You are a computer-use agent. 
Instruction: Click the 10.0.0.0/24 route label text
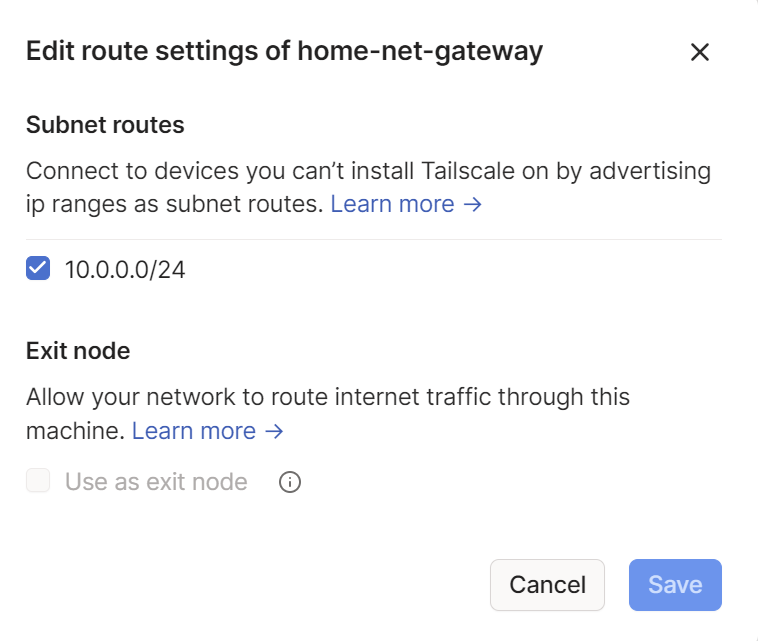(x=125, y=270)
